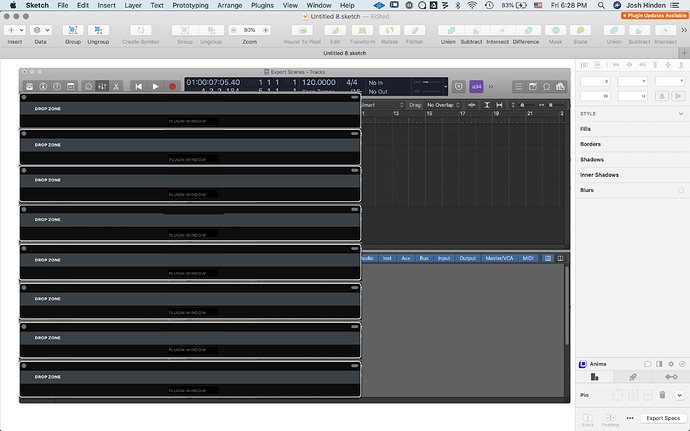
Task: Click the Rotate tool icon
Action: [389, 30]
